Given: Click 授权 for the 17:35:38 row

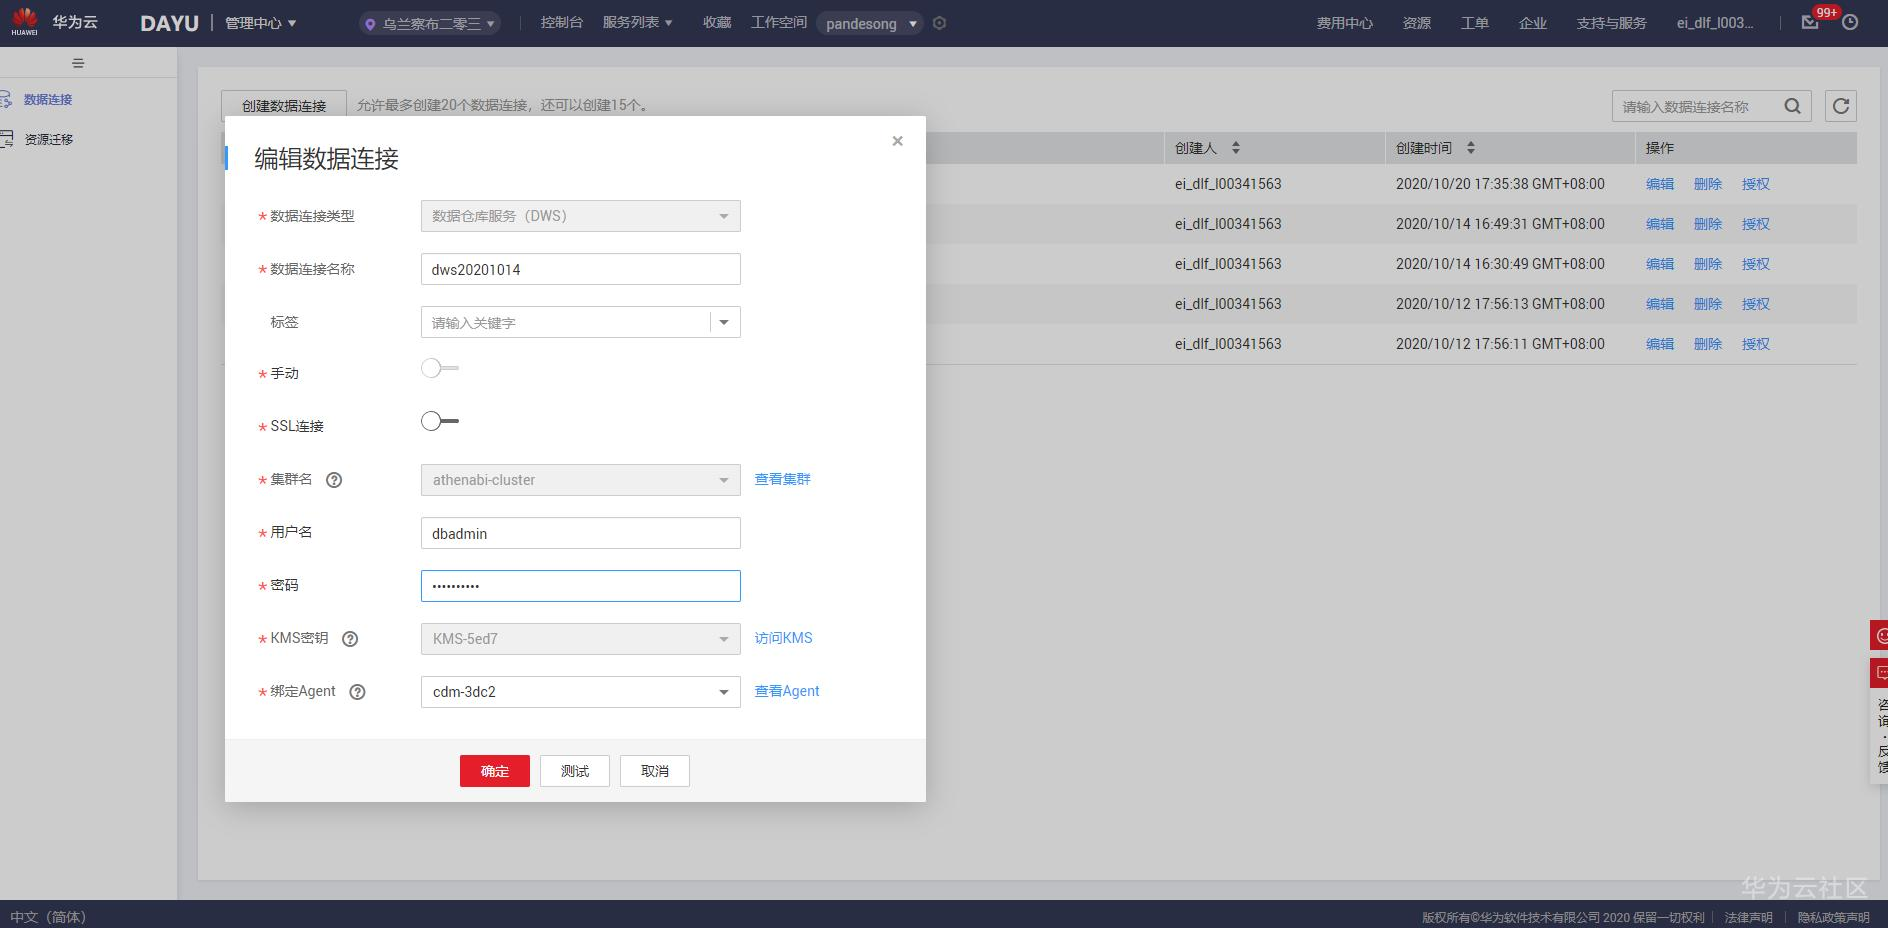Looking at the screenshot, I should point(1756,184).
